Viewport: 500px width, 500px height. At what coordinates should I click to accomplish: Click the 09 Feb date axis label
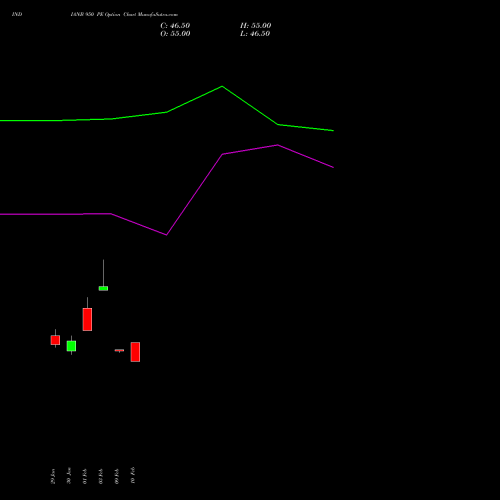tap(117, 476)
